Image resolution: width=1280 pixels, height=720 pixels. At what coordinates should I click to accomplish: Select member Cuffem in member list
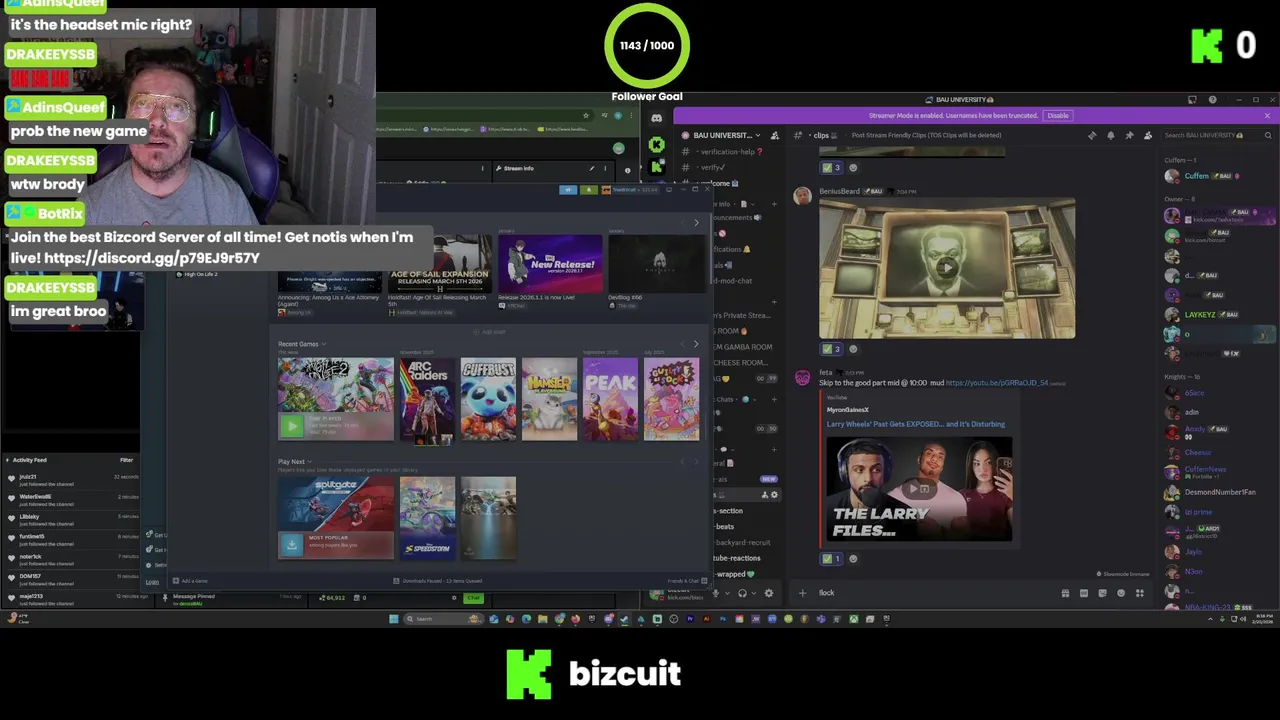point(1219,176)
